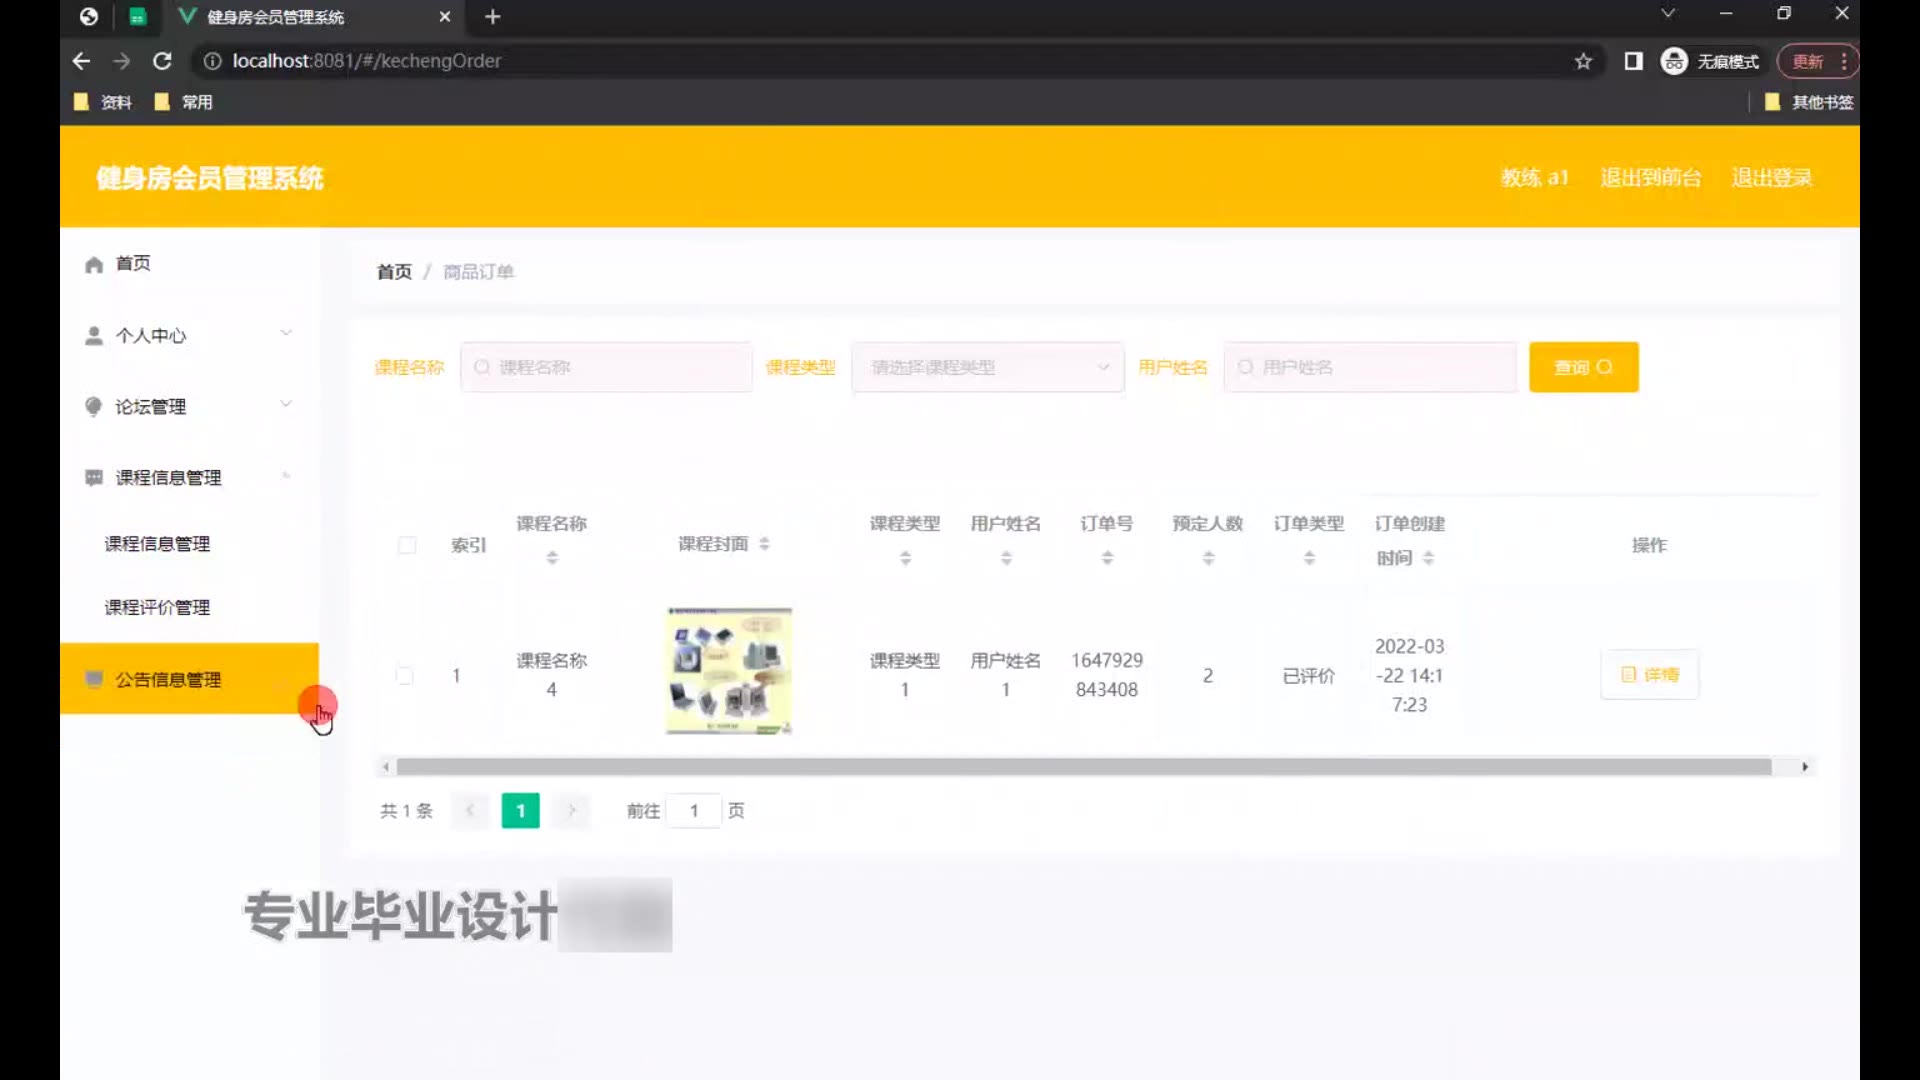
Task: Bookmark this page with the star icon
Action: [1583, 62]
